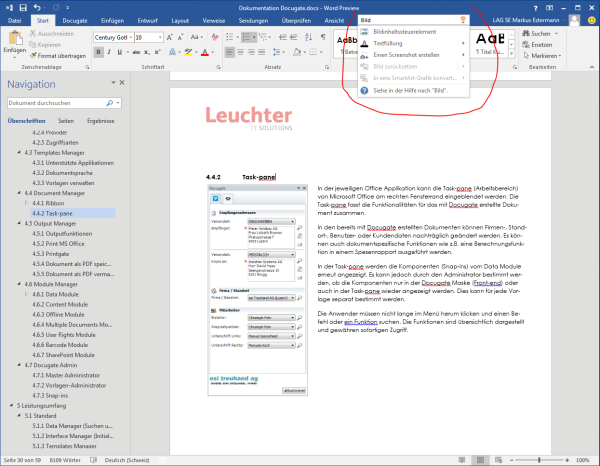Click the yellow text highlight color
This screenshot has width=600, height=466.
pos(188,52)
